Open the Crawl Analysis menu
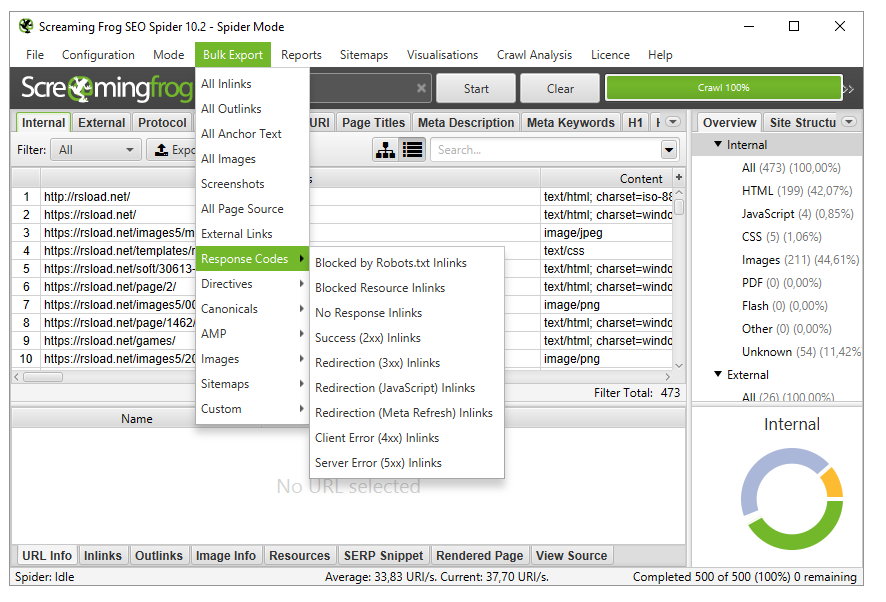The width and height of the screenshot is (886, 602). click(x=535, y=55)
